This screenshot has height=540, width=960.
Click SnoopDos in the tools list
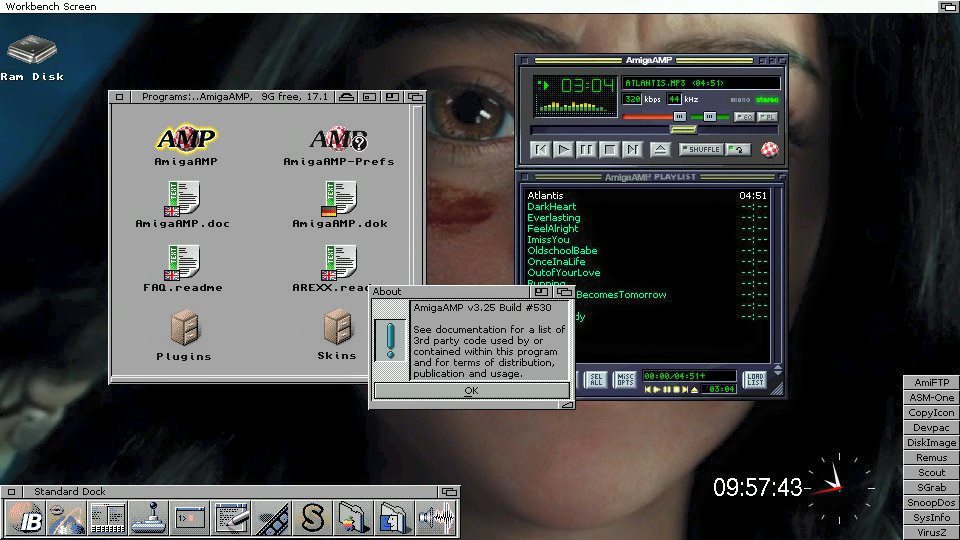pyautogui.click(x=931, y=502)
